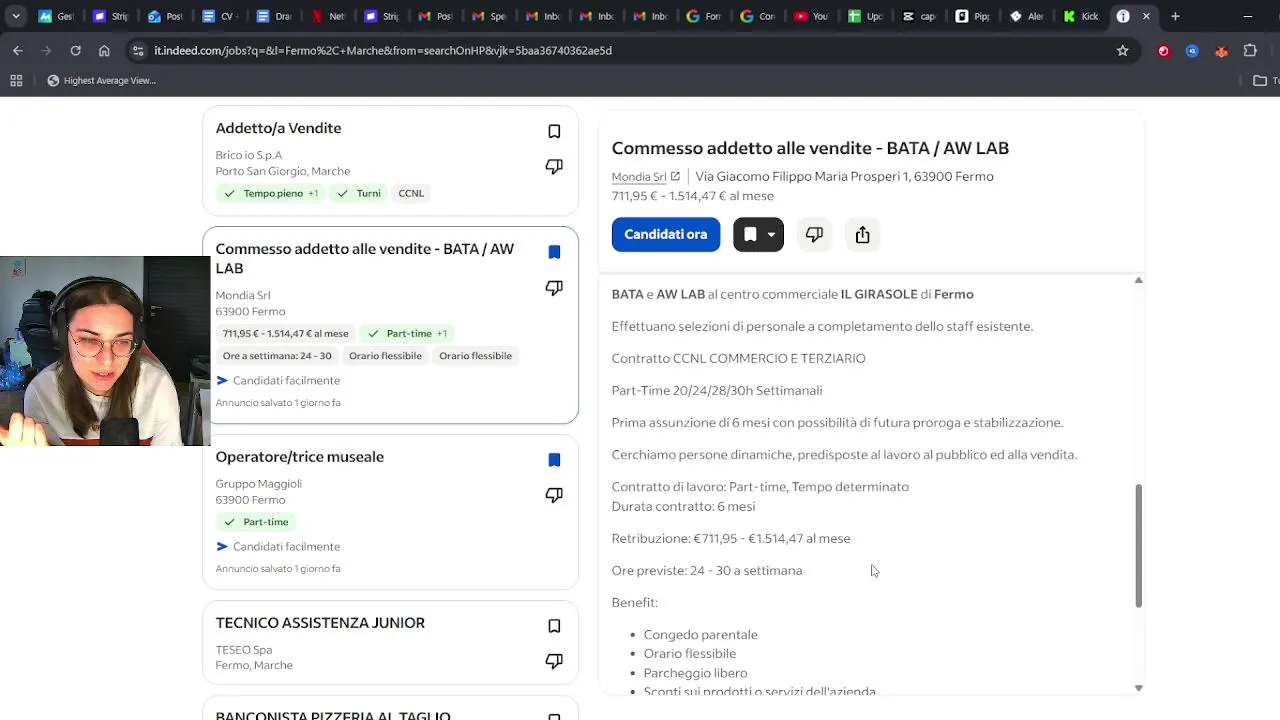Click the CCNL tag
The width and height of the screenshot is (1280, 720).
coord(411,193)
